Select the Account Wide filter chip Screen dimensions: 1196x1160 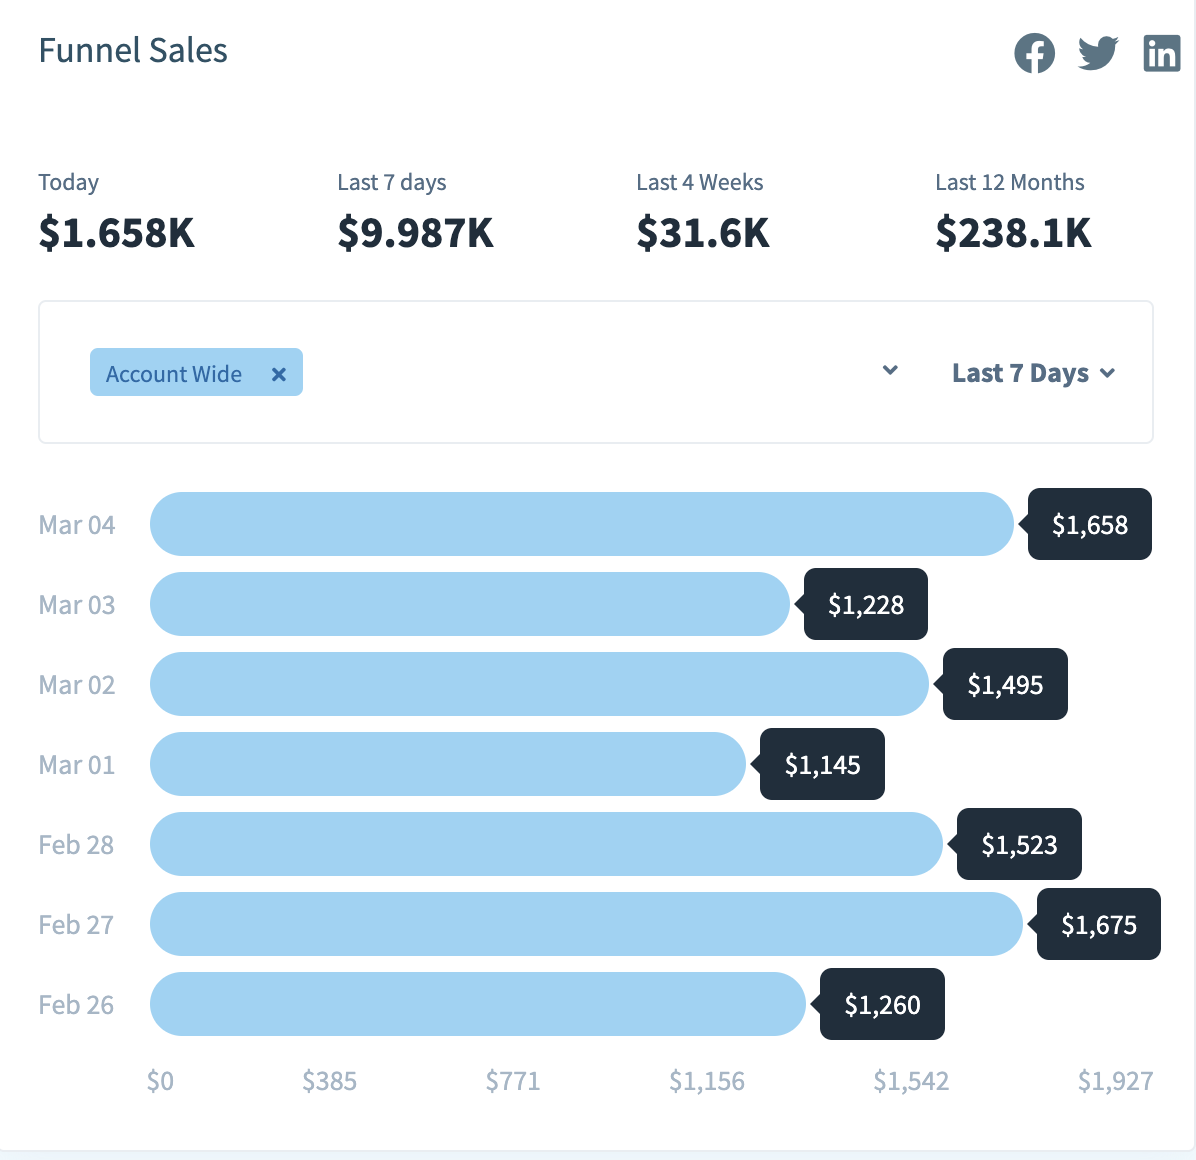point(174,374)
